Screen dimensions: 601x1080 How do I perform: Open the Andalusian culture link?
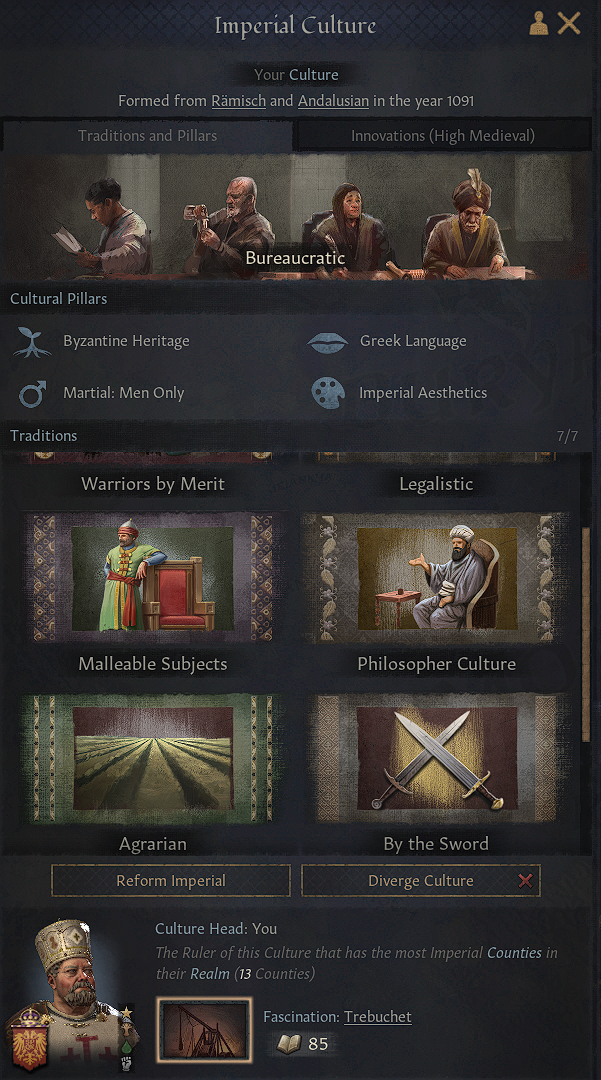(333, 101)
